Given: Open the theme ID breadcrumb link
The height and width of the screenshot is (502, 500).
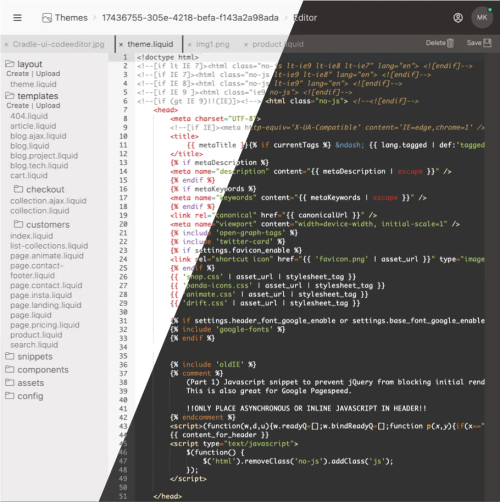Looking at the screenshot, I should click(x=190, y=18).
